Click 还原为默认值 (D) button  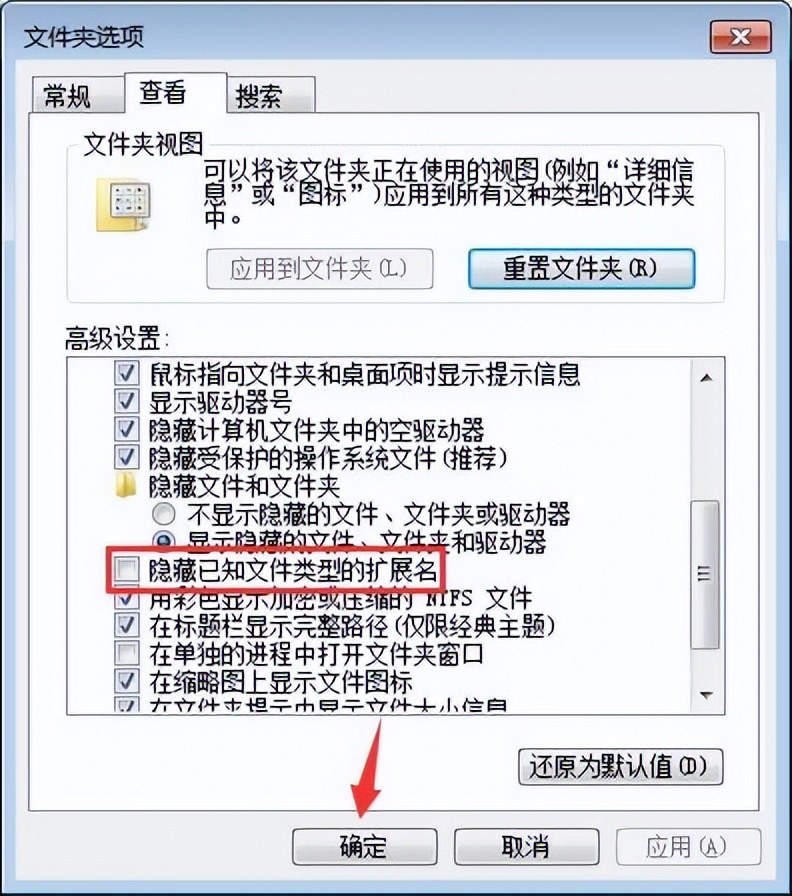tap(621, 766)
